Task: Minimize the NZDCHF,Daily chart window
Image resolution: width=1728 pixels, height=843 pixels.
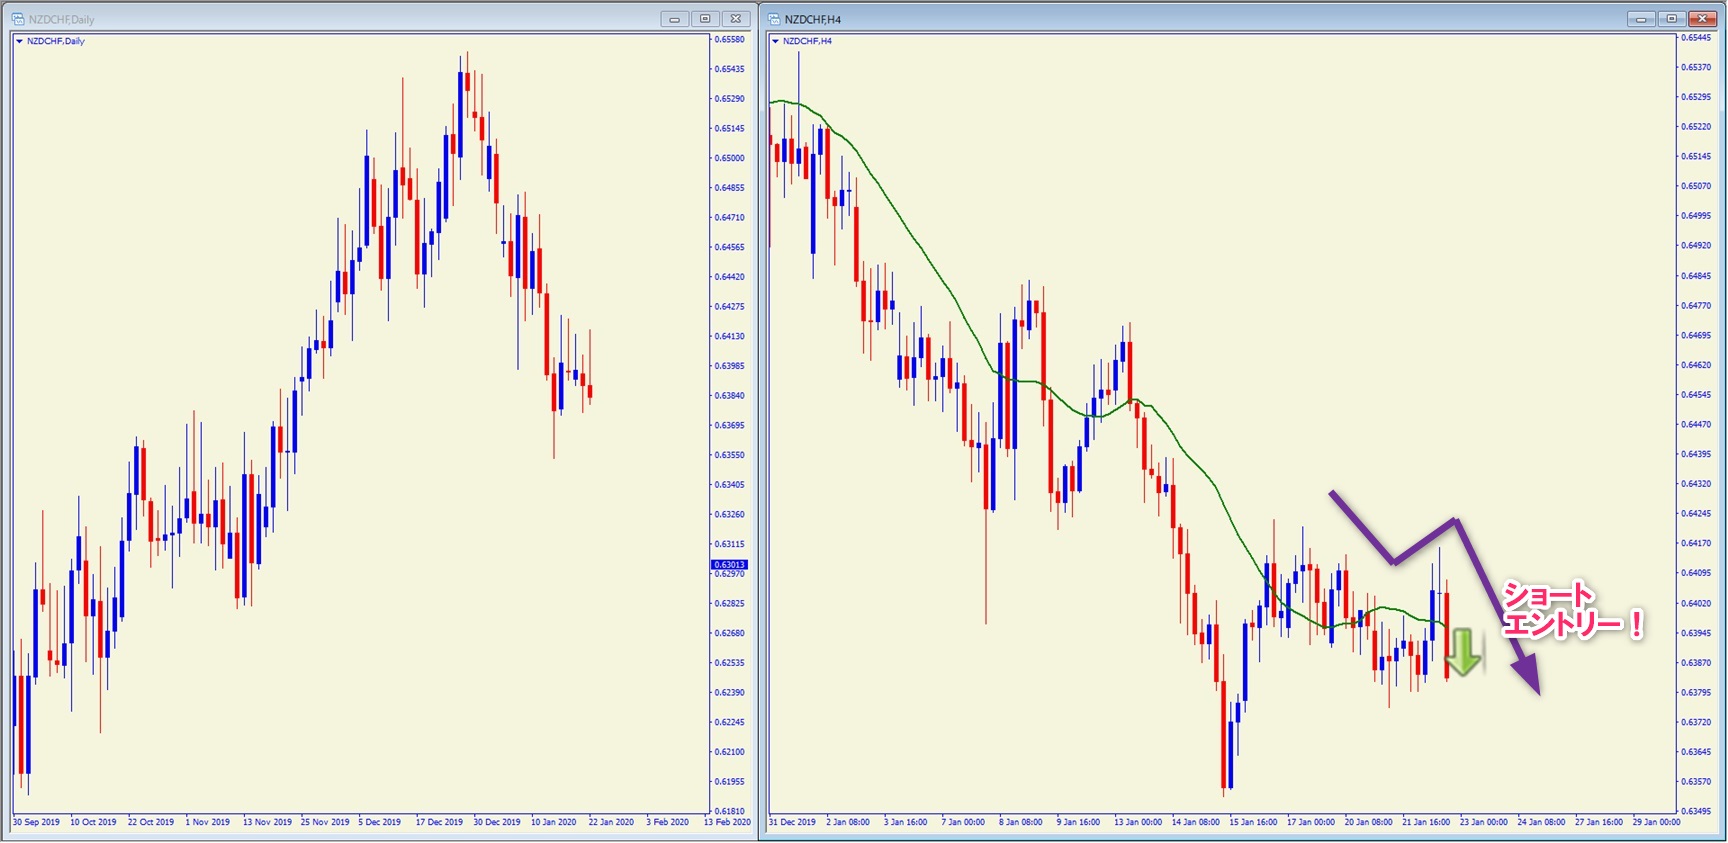Action: pos(674,19)
